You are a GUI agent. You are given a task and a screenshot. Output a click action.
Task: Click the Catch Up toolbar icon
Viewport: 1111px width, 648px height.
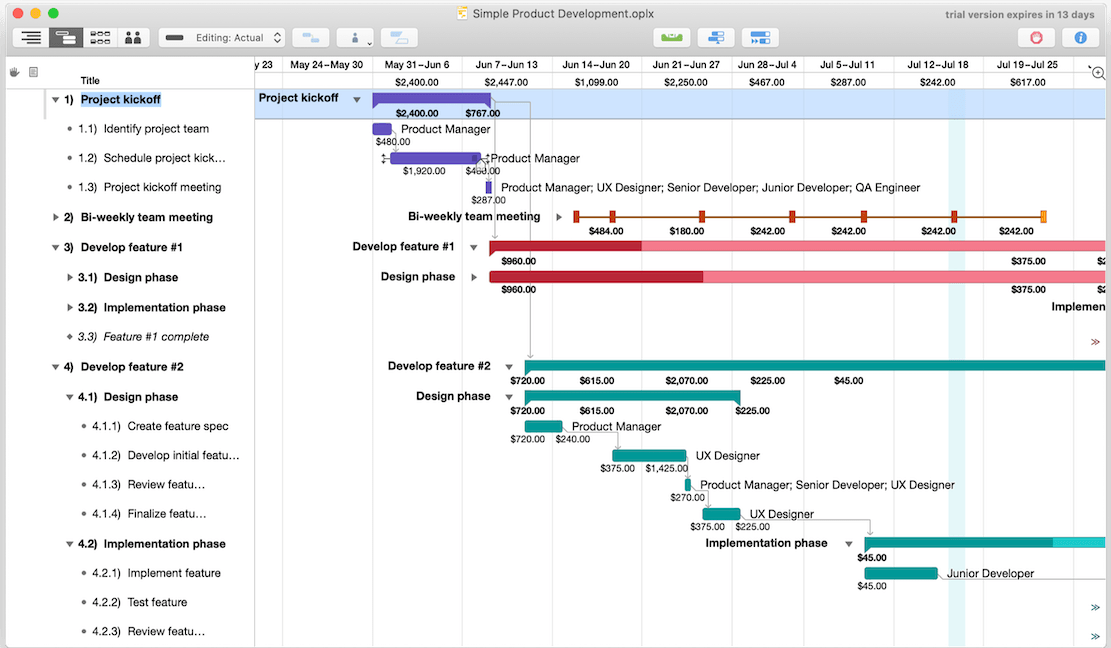point(716,38)
